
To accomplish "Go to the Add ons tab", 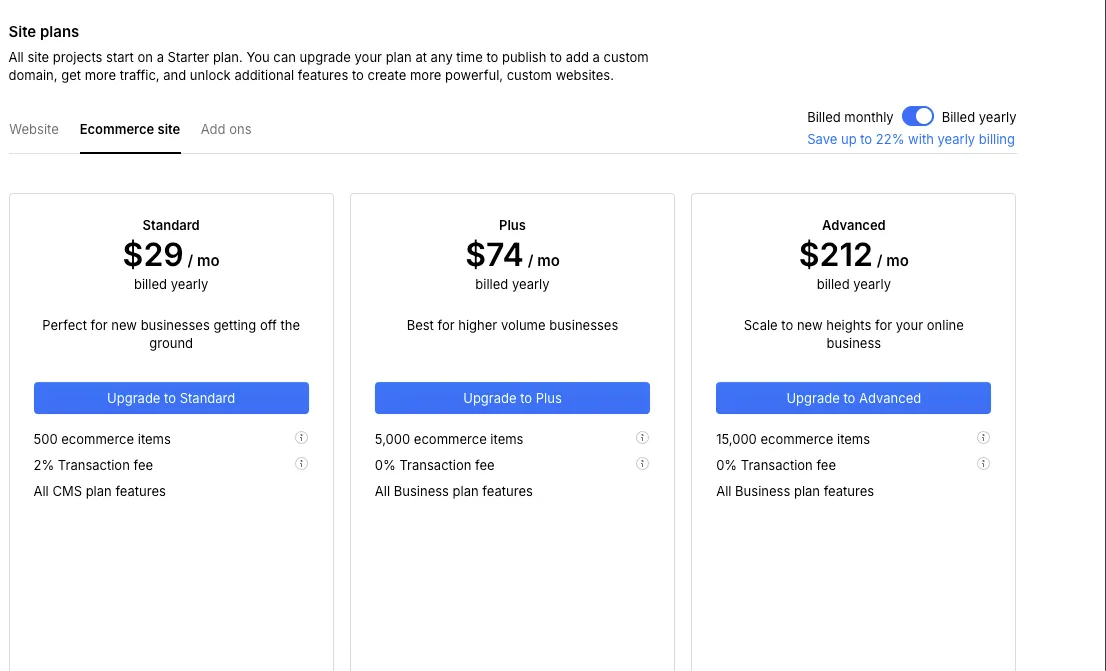I will [x=226, y=129].
